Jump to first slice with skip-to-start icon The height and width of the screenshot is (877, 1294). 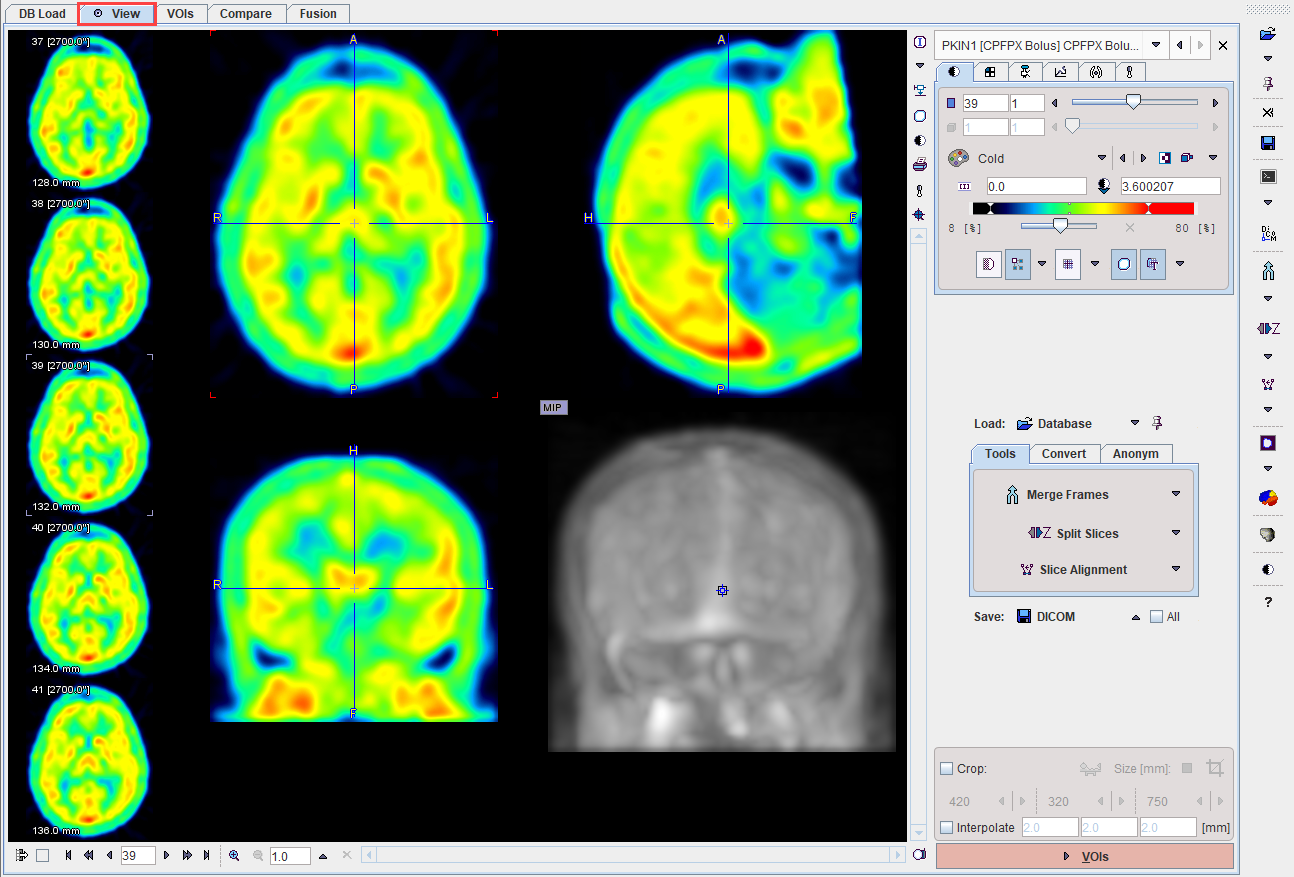(x=69, y=856)
